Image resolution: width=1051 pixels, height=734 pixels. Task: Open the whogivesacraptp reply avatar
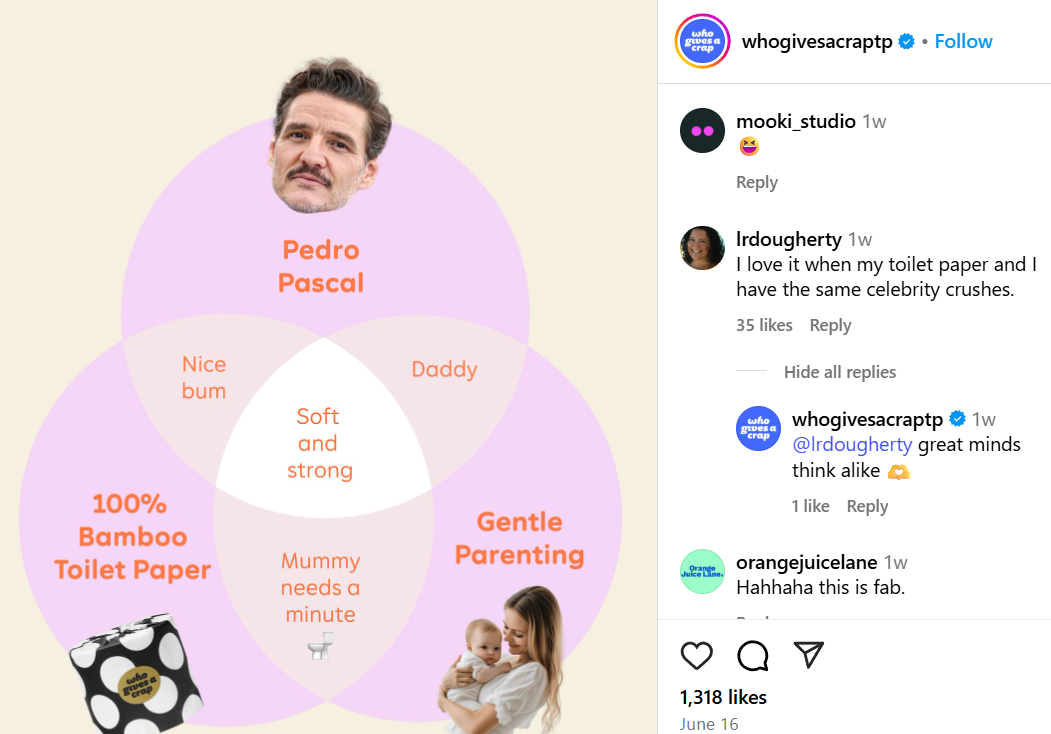pyautogui.click(x=759, y=428)
